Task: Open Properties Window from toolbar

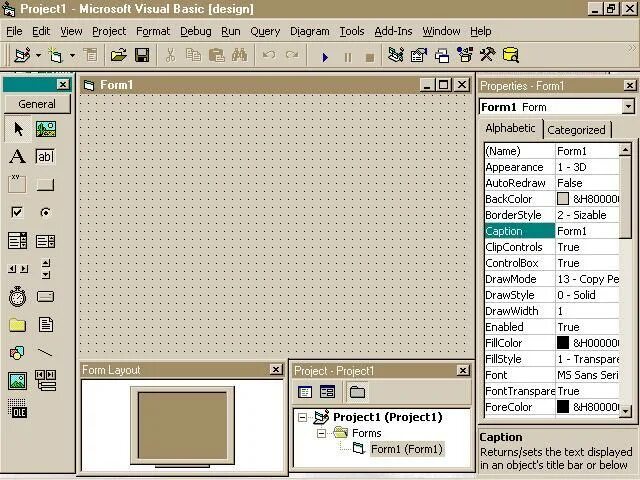Action: tap(419, 55)
